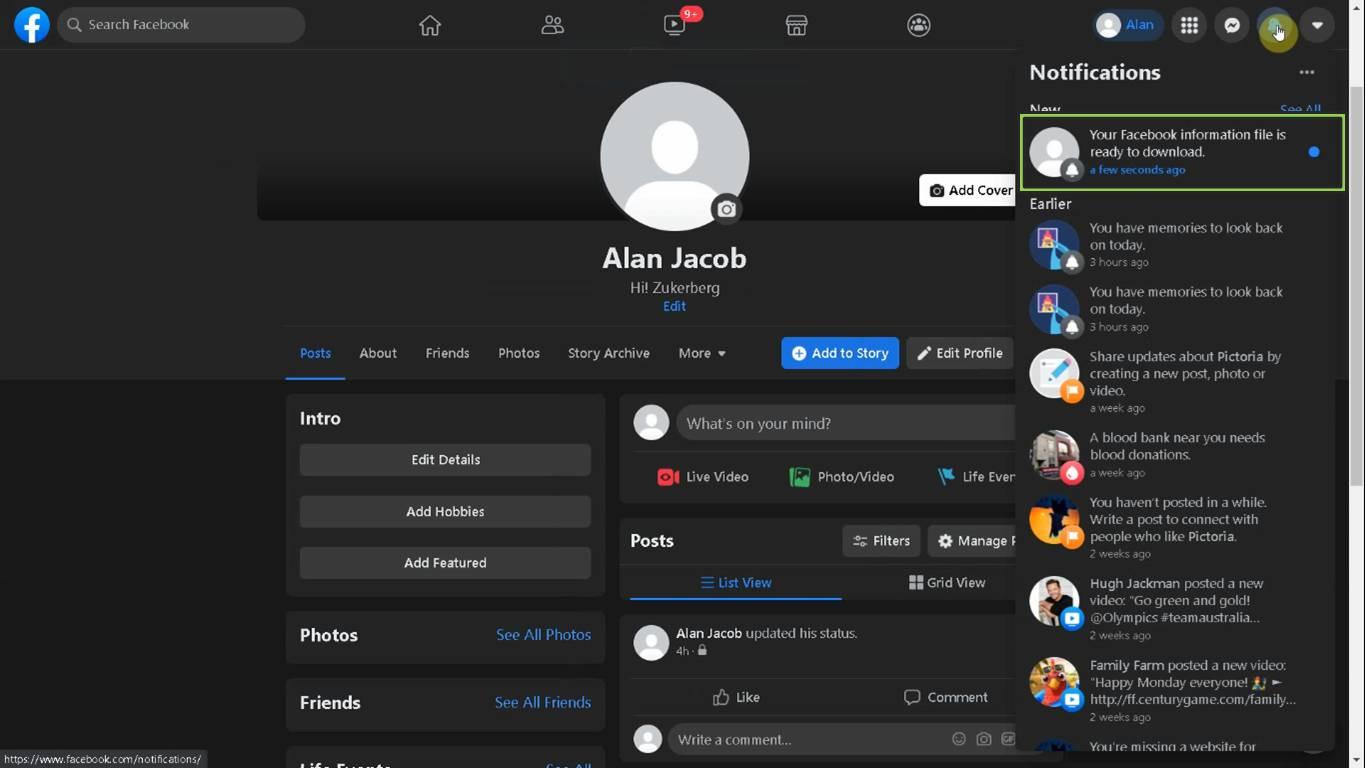Click the avatar beside the post composer

[x=651, y=423]
